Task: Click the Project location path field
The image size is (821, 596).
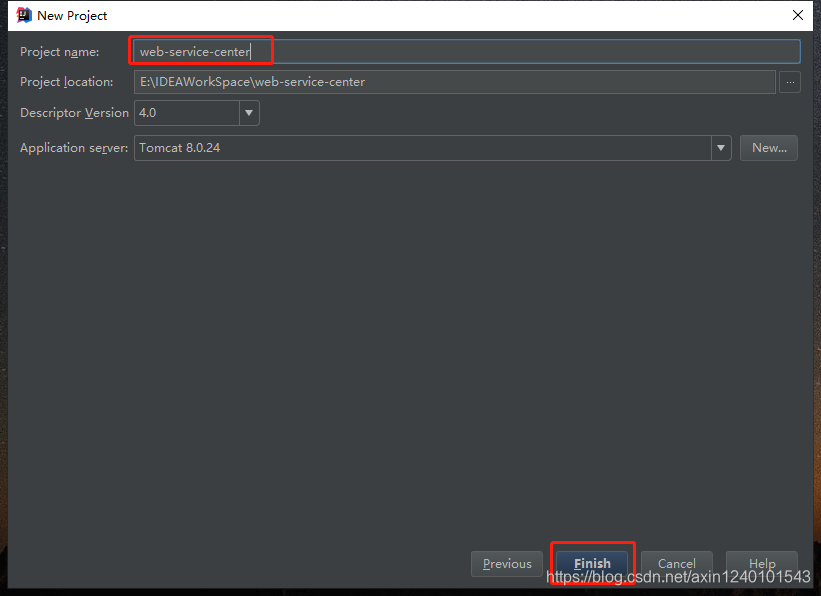Action: (454, 82)
